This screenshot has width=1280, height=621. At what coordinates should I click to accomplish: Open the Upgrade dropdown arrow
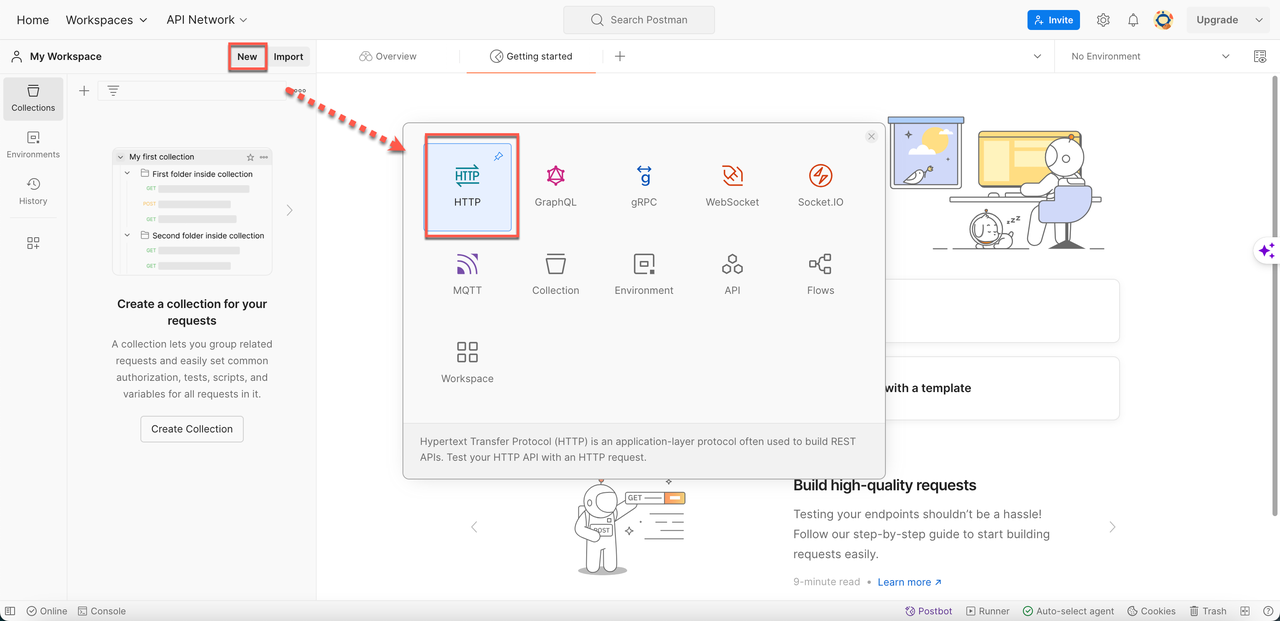pyautogui.click(x=1258, y=20)
